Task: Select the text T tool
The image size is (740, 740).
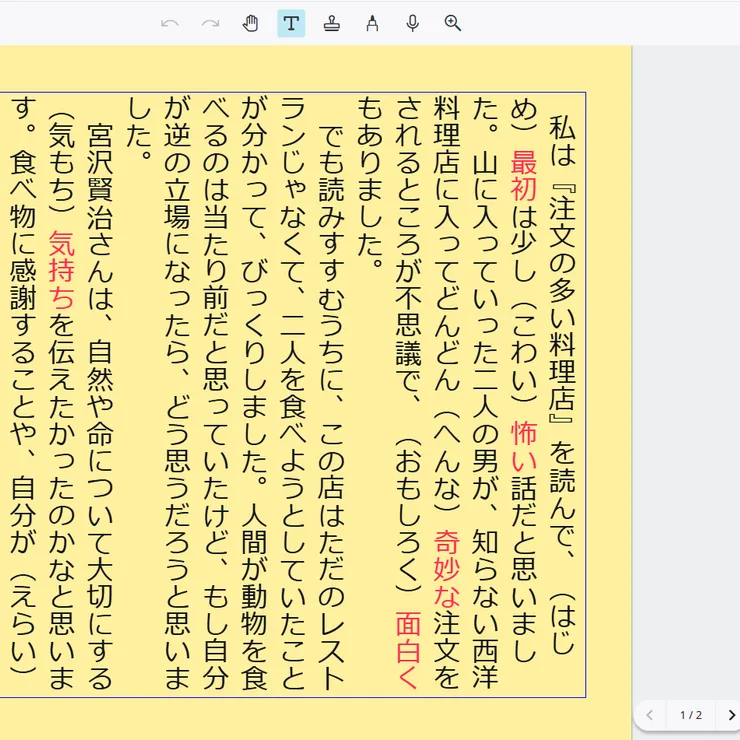Action: tap(291, 23)
